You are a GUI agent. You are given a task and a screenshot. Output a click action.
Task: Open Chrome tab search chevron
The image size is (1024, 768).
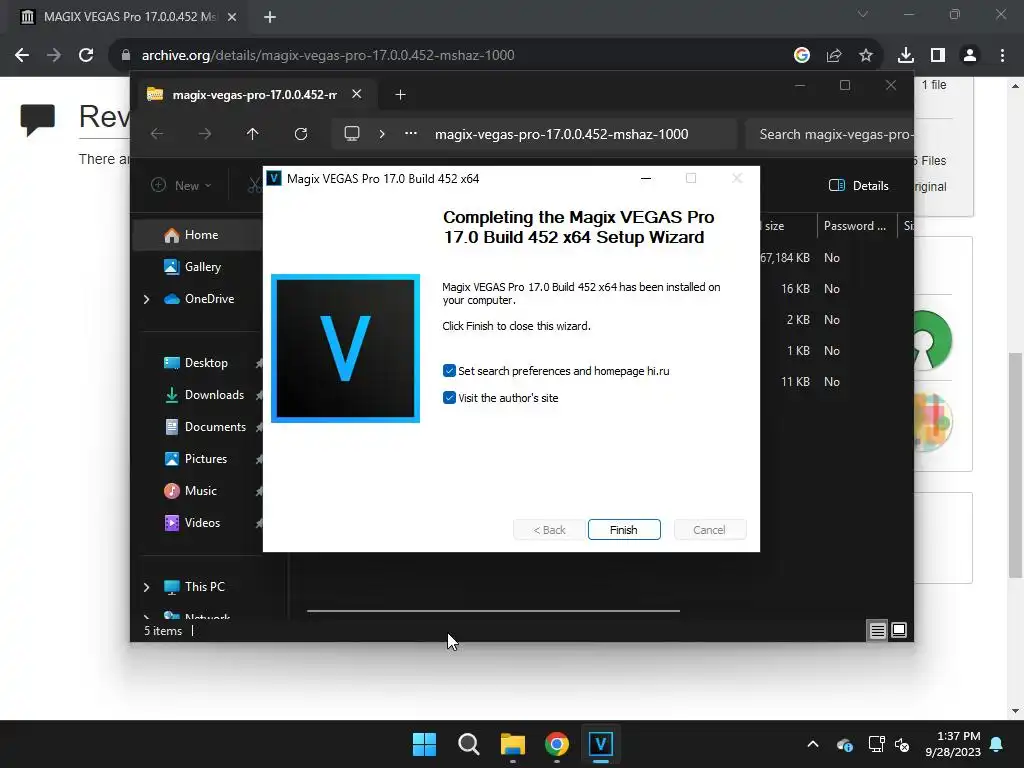pyautogui.click(x=863, y=14)
